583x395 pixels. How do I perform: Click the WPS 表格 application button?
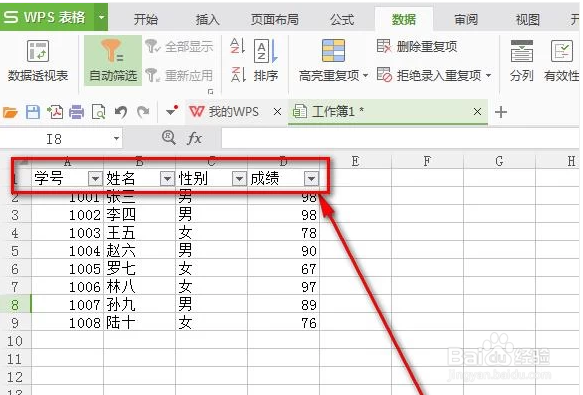click(x=47, y=17)
